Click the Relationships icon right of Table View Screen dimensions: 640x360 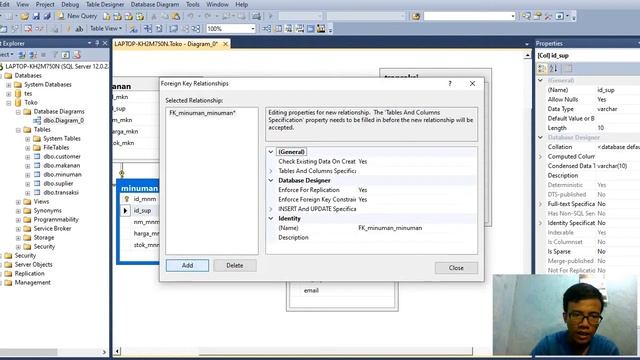pyautogui.click(x=133, y=29)
